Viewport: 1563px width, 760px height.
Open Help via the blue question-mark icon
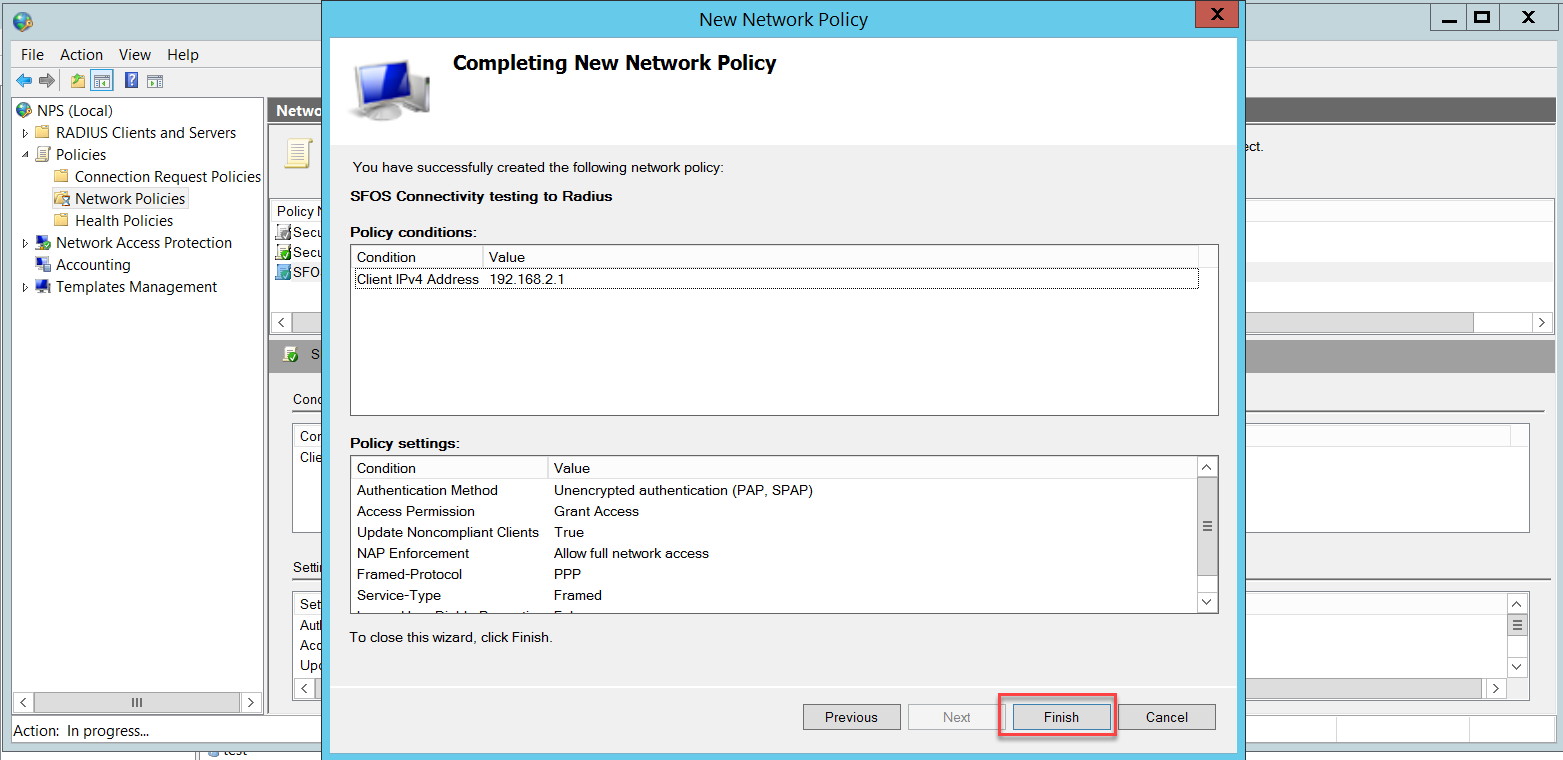(x=131, y=81)
